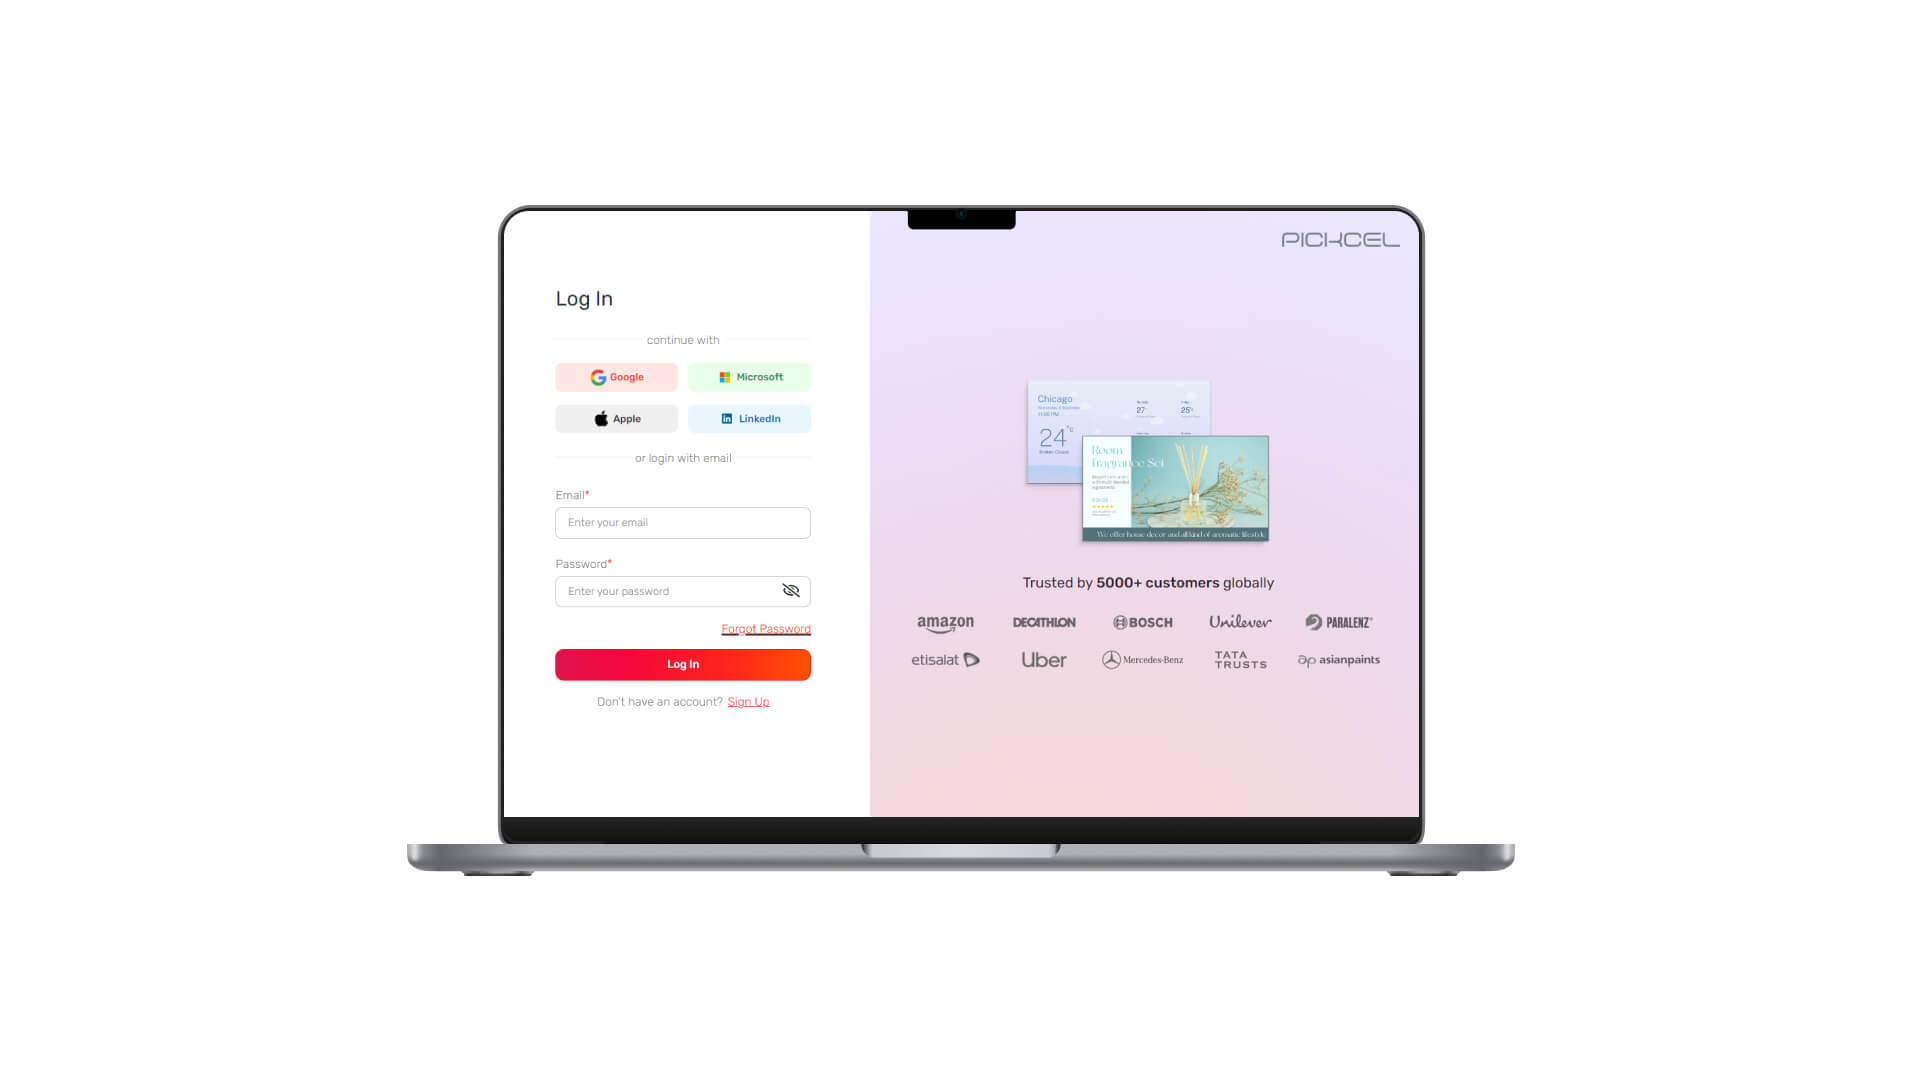Click the Amazon logo brand reference

944,622
